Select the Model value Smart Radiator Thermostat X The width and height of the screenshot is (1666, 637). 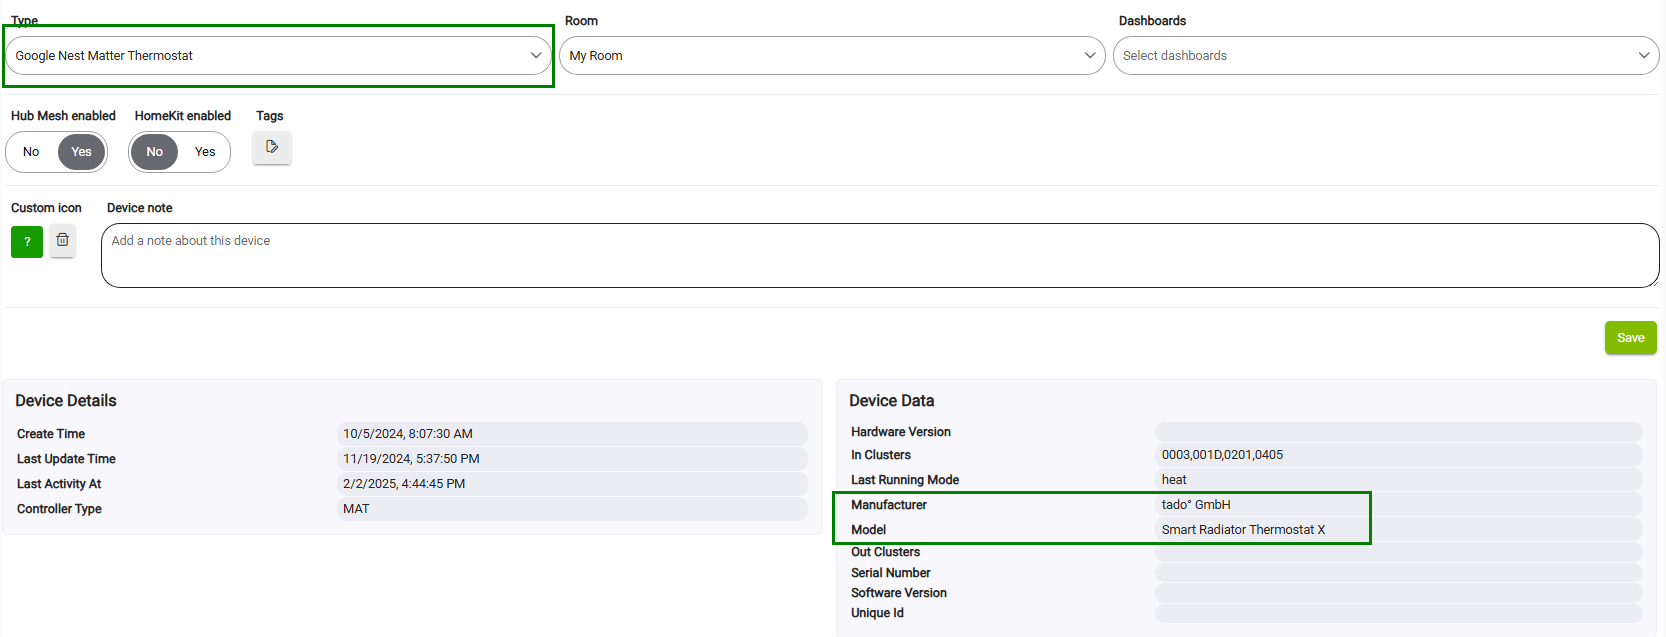[x=1243, y=530]
